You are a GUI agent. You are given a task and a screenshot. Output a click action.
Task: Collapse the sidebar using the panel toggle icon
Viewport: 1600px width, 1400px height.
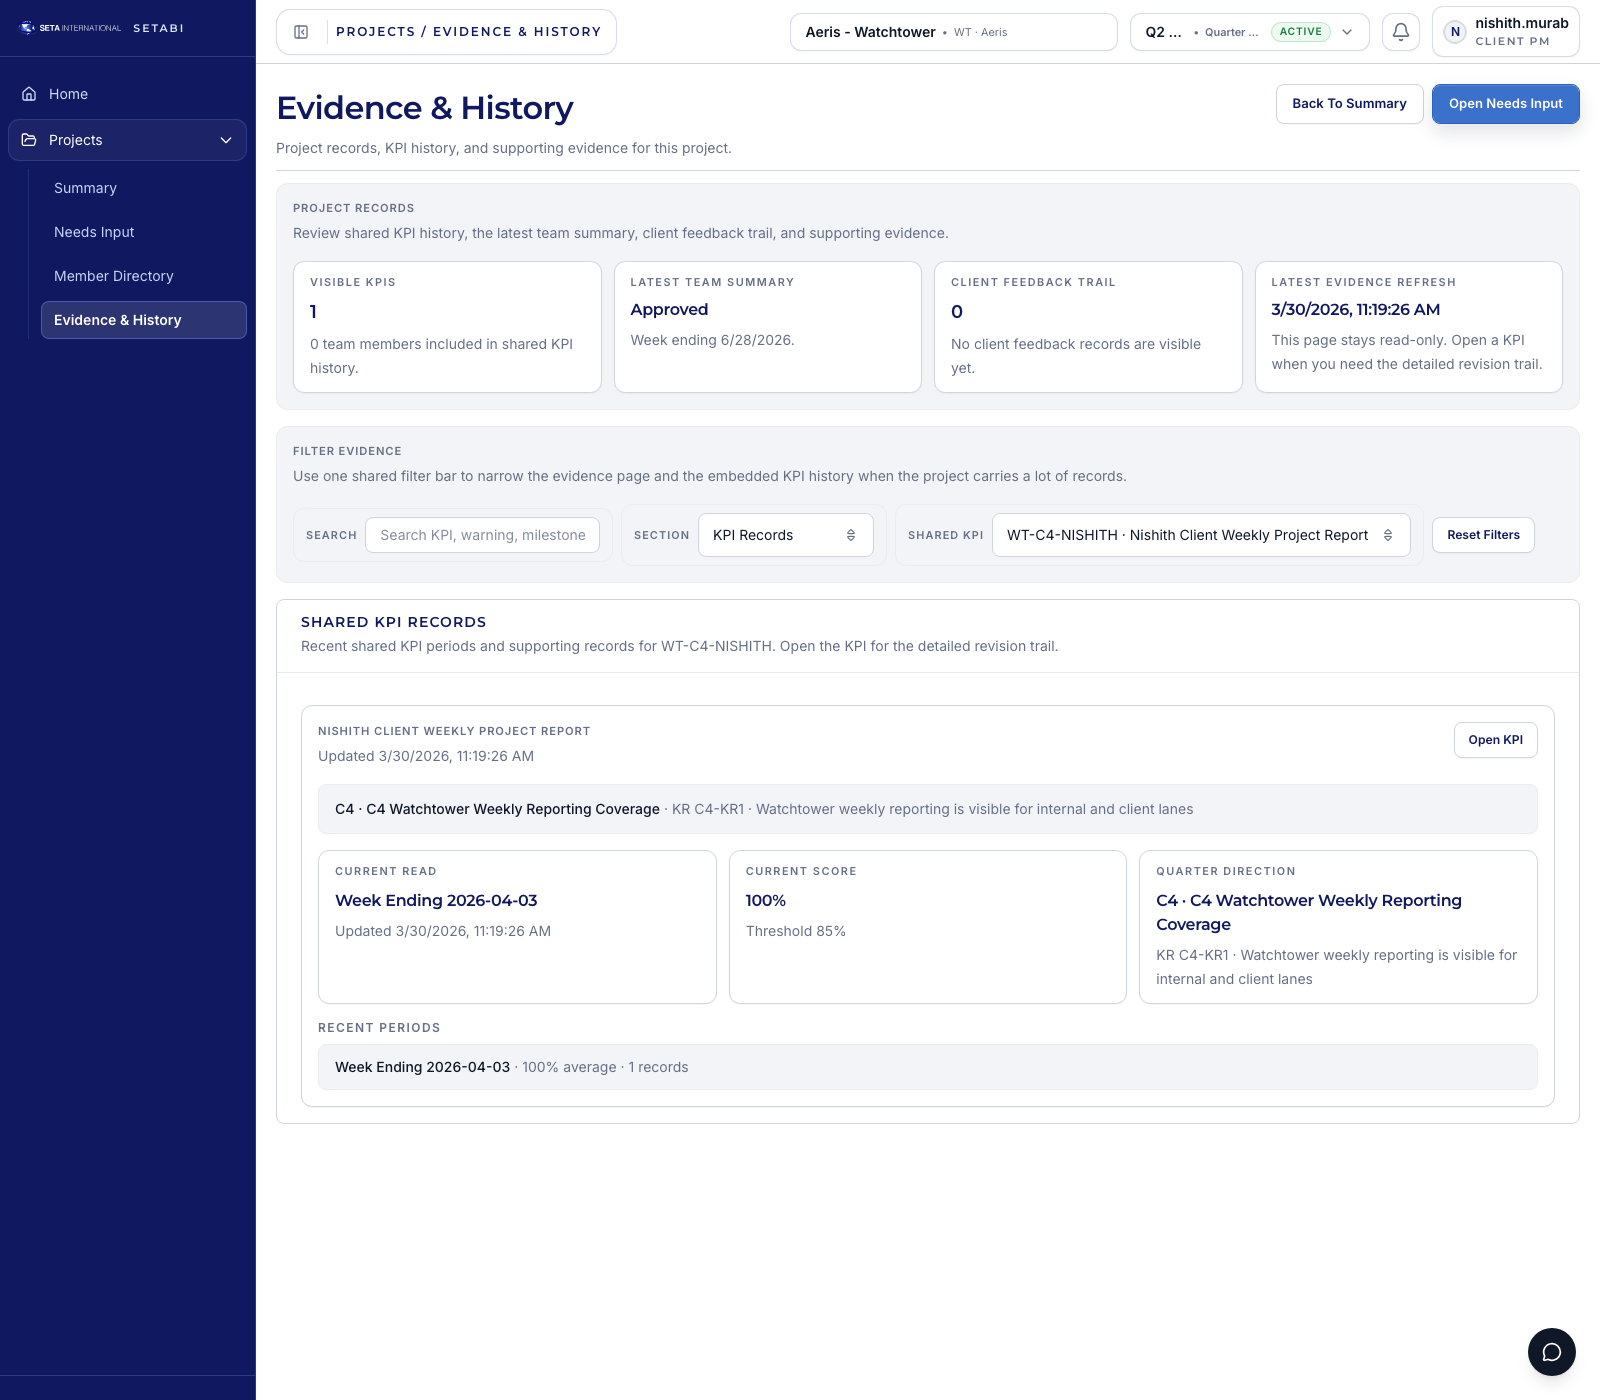[299, 31]
